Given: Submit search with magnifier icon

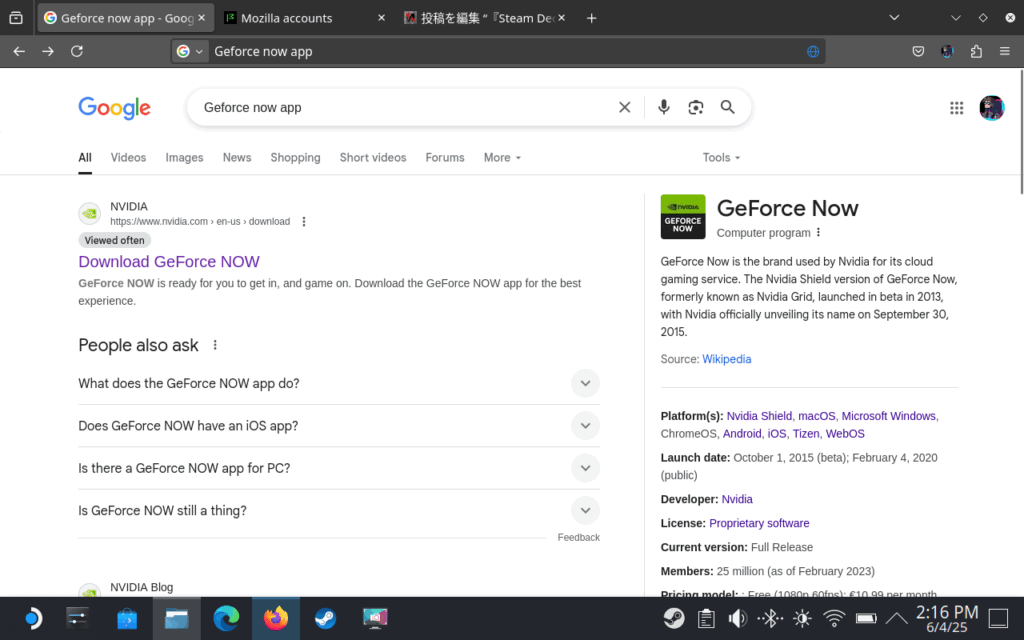Looking at the screenshot, I should 728,107.
